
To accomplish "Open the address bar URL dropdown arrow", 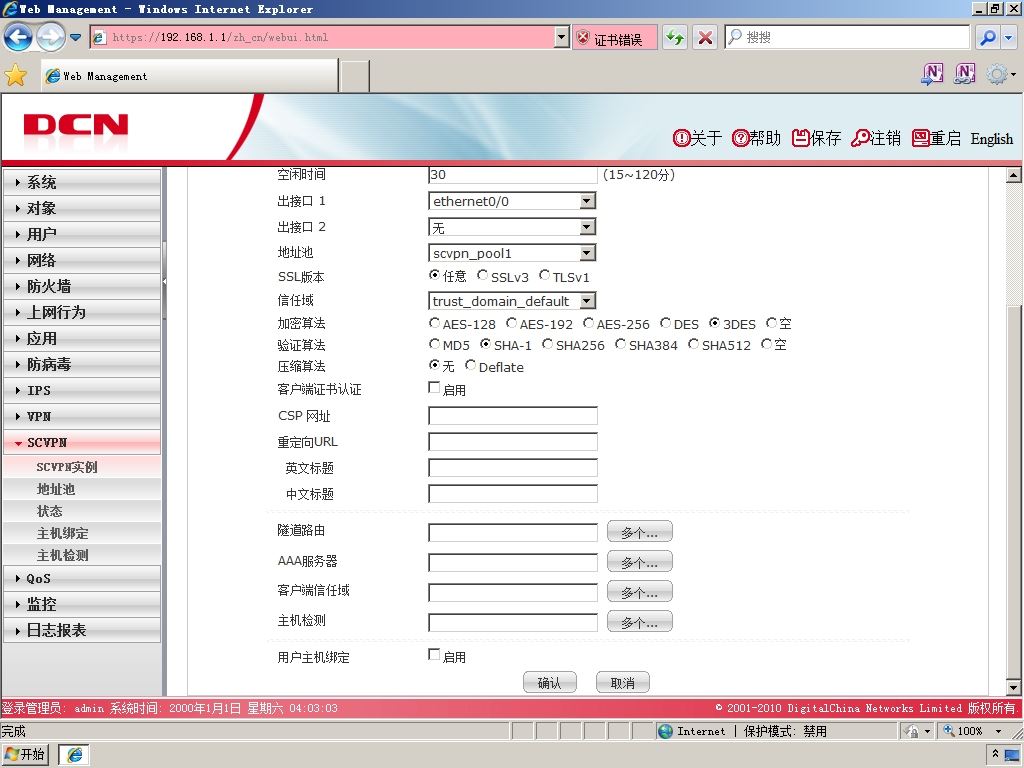I will coord(562,37).
